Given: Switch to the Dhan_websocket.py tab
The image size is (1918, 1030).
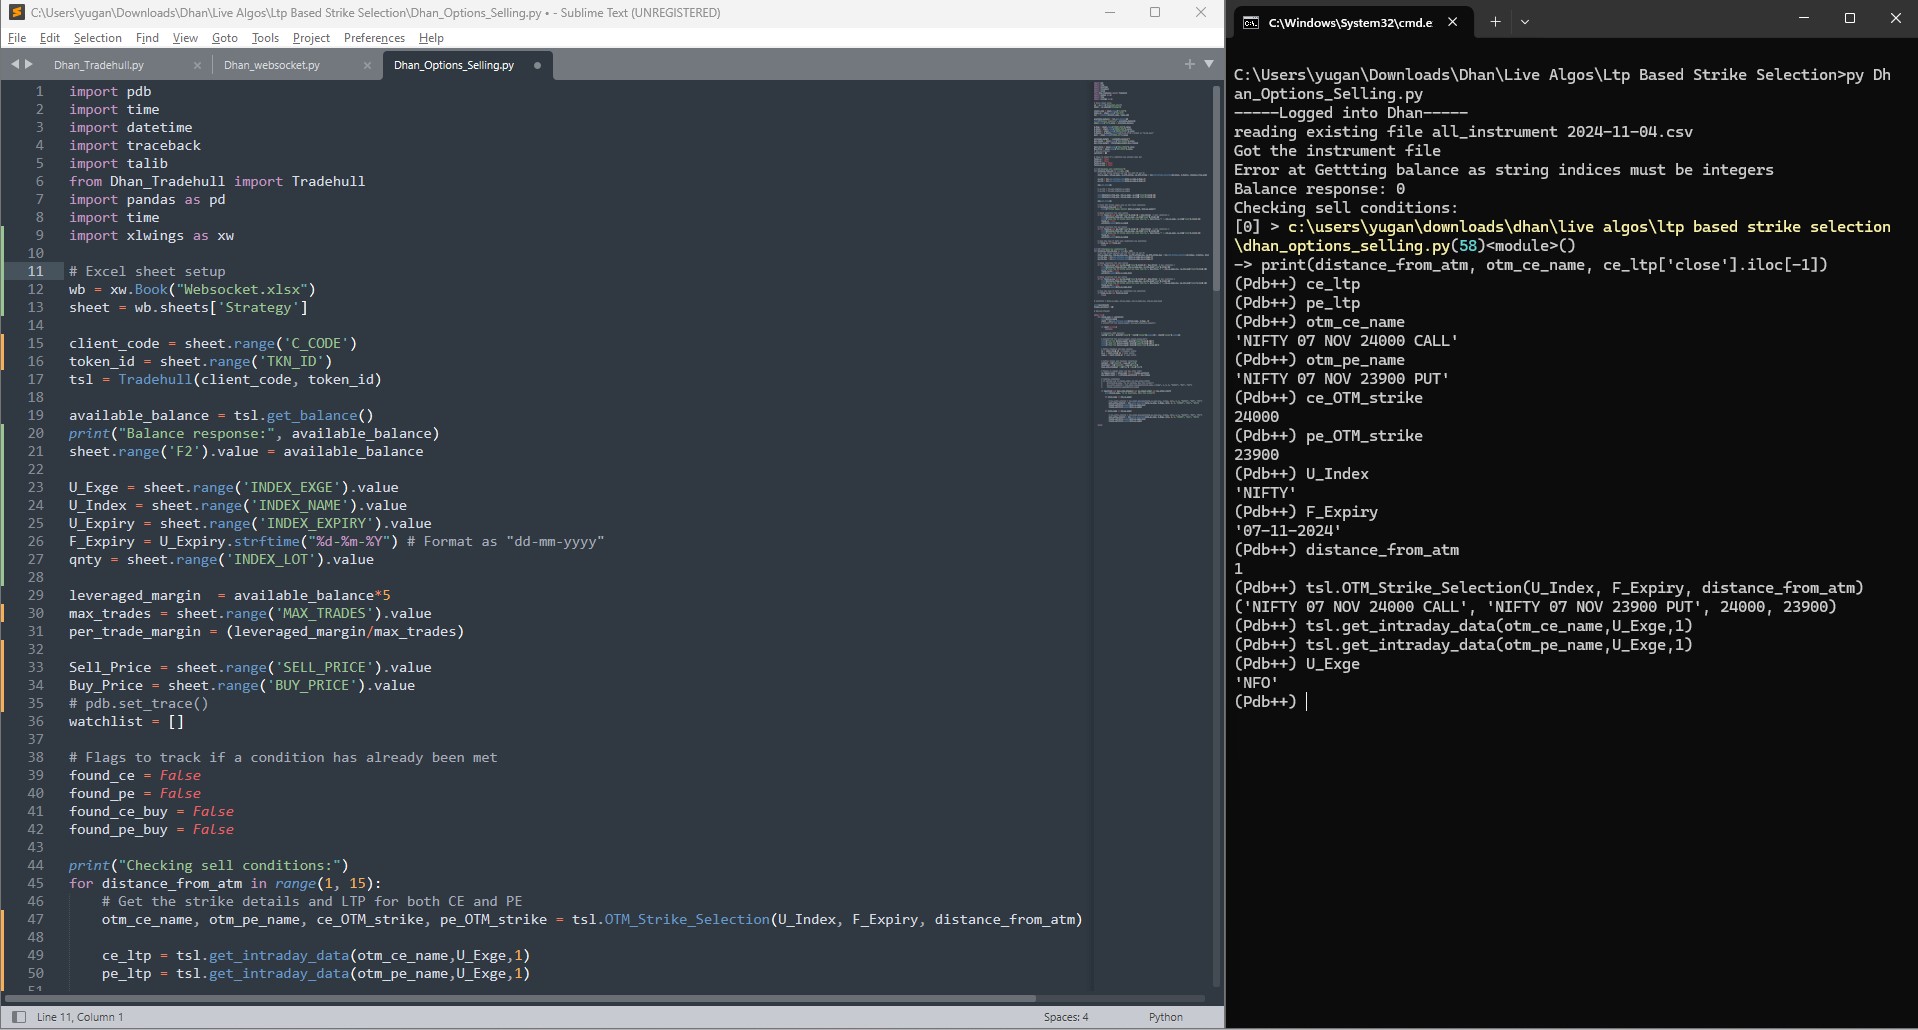Looking at the screenshot, I should click(272, 65).
